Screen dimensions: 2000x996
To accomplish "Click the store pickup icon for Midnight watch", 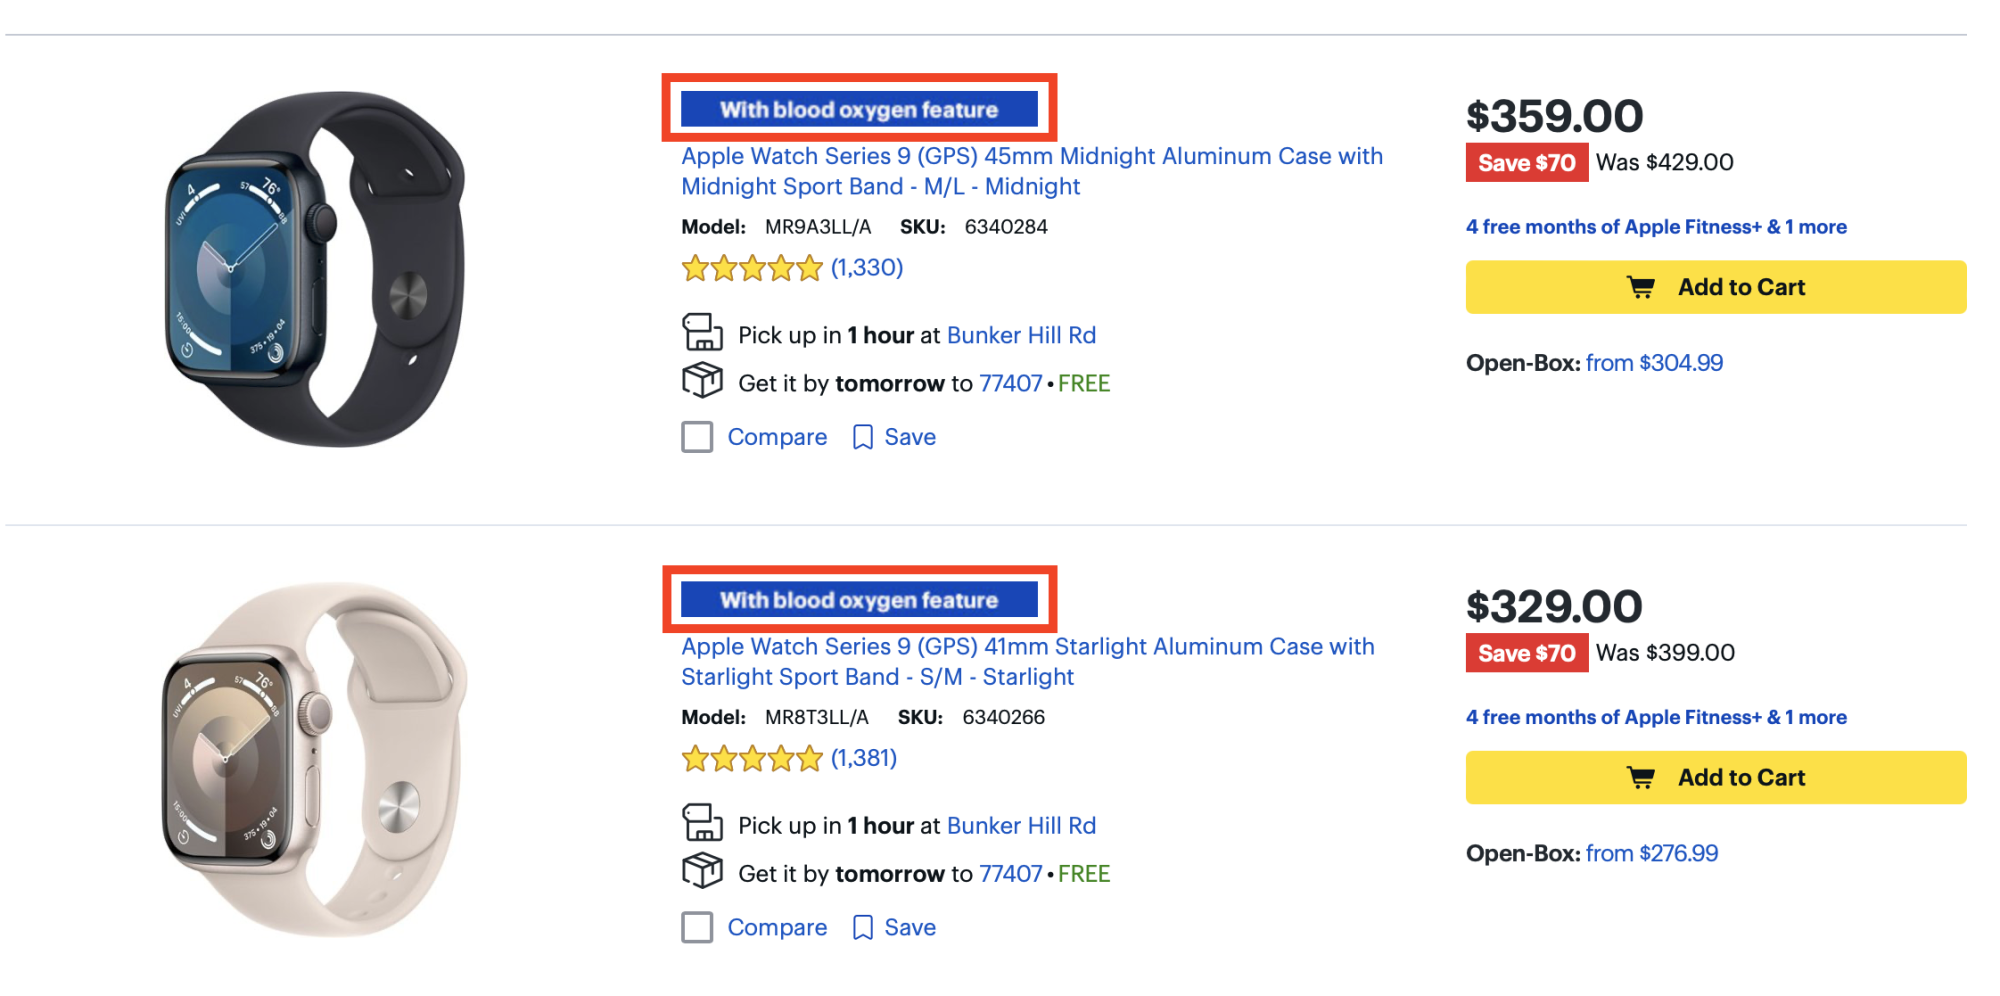I will click(x=702, y=332).
